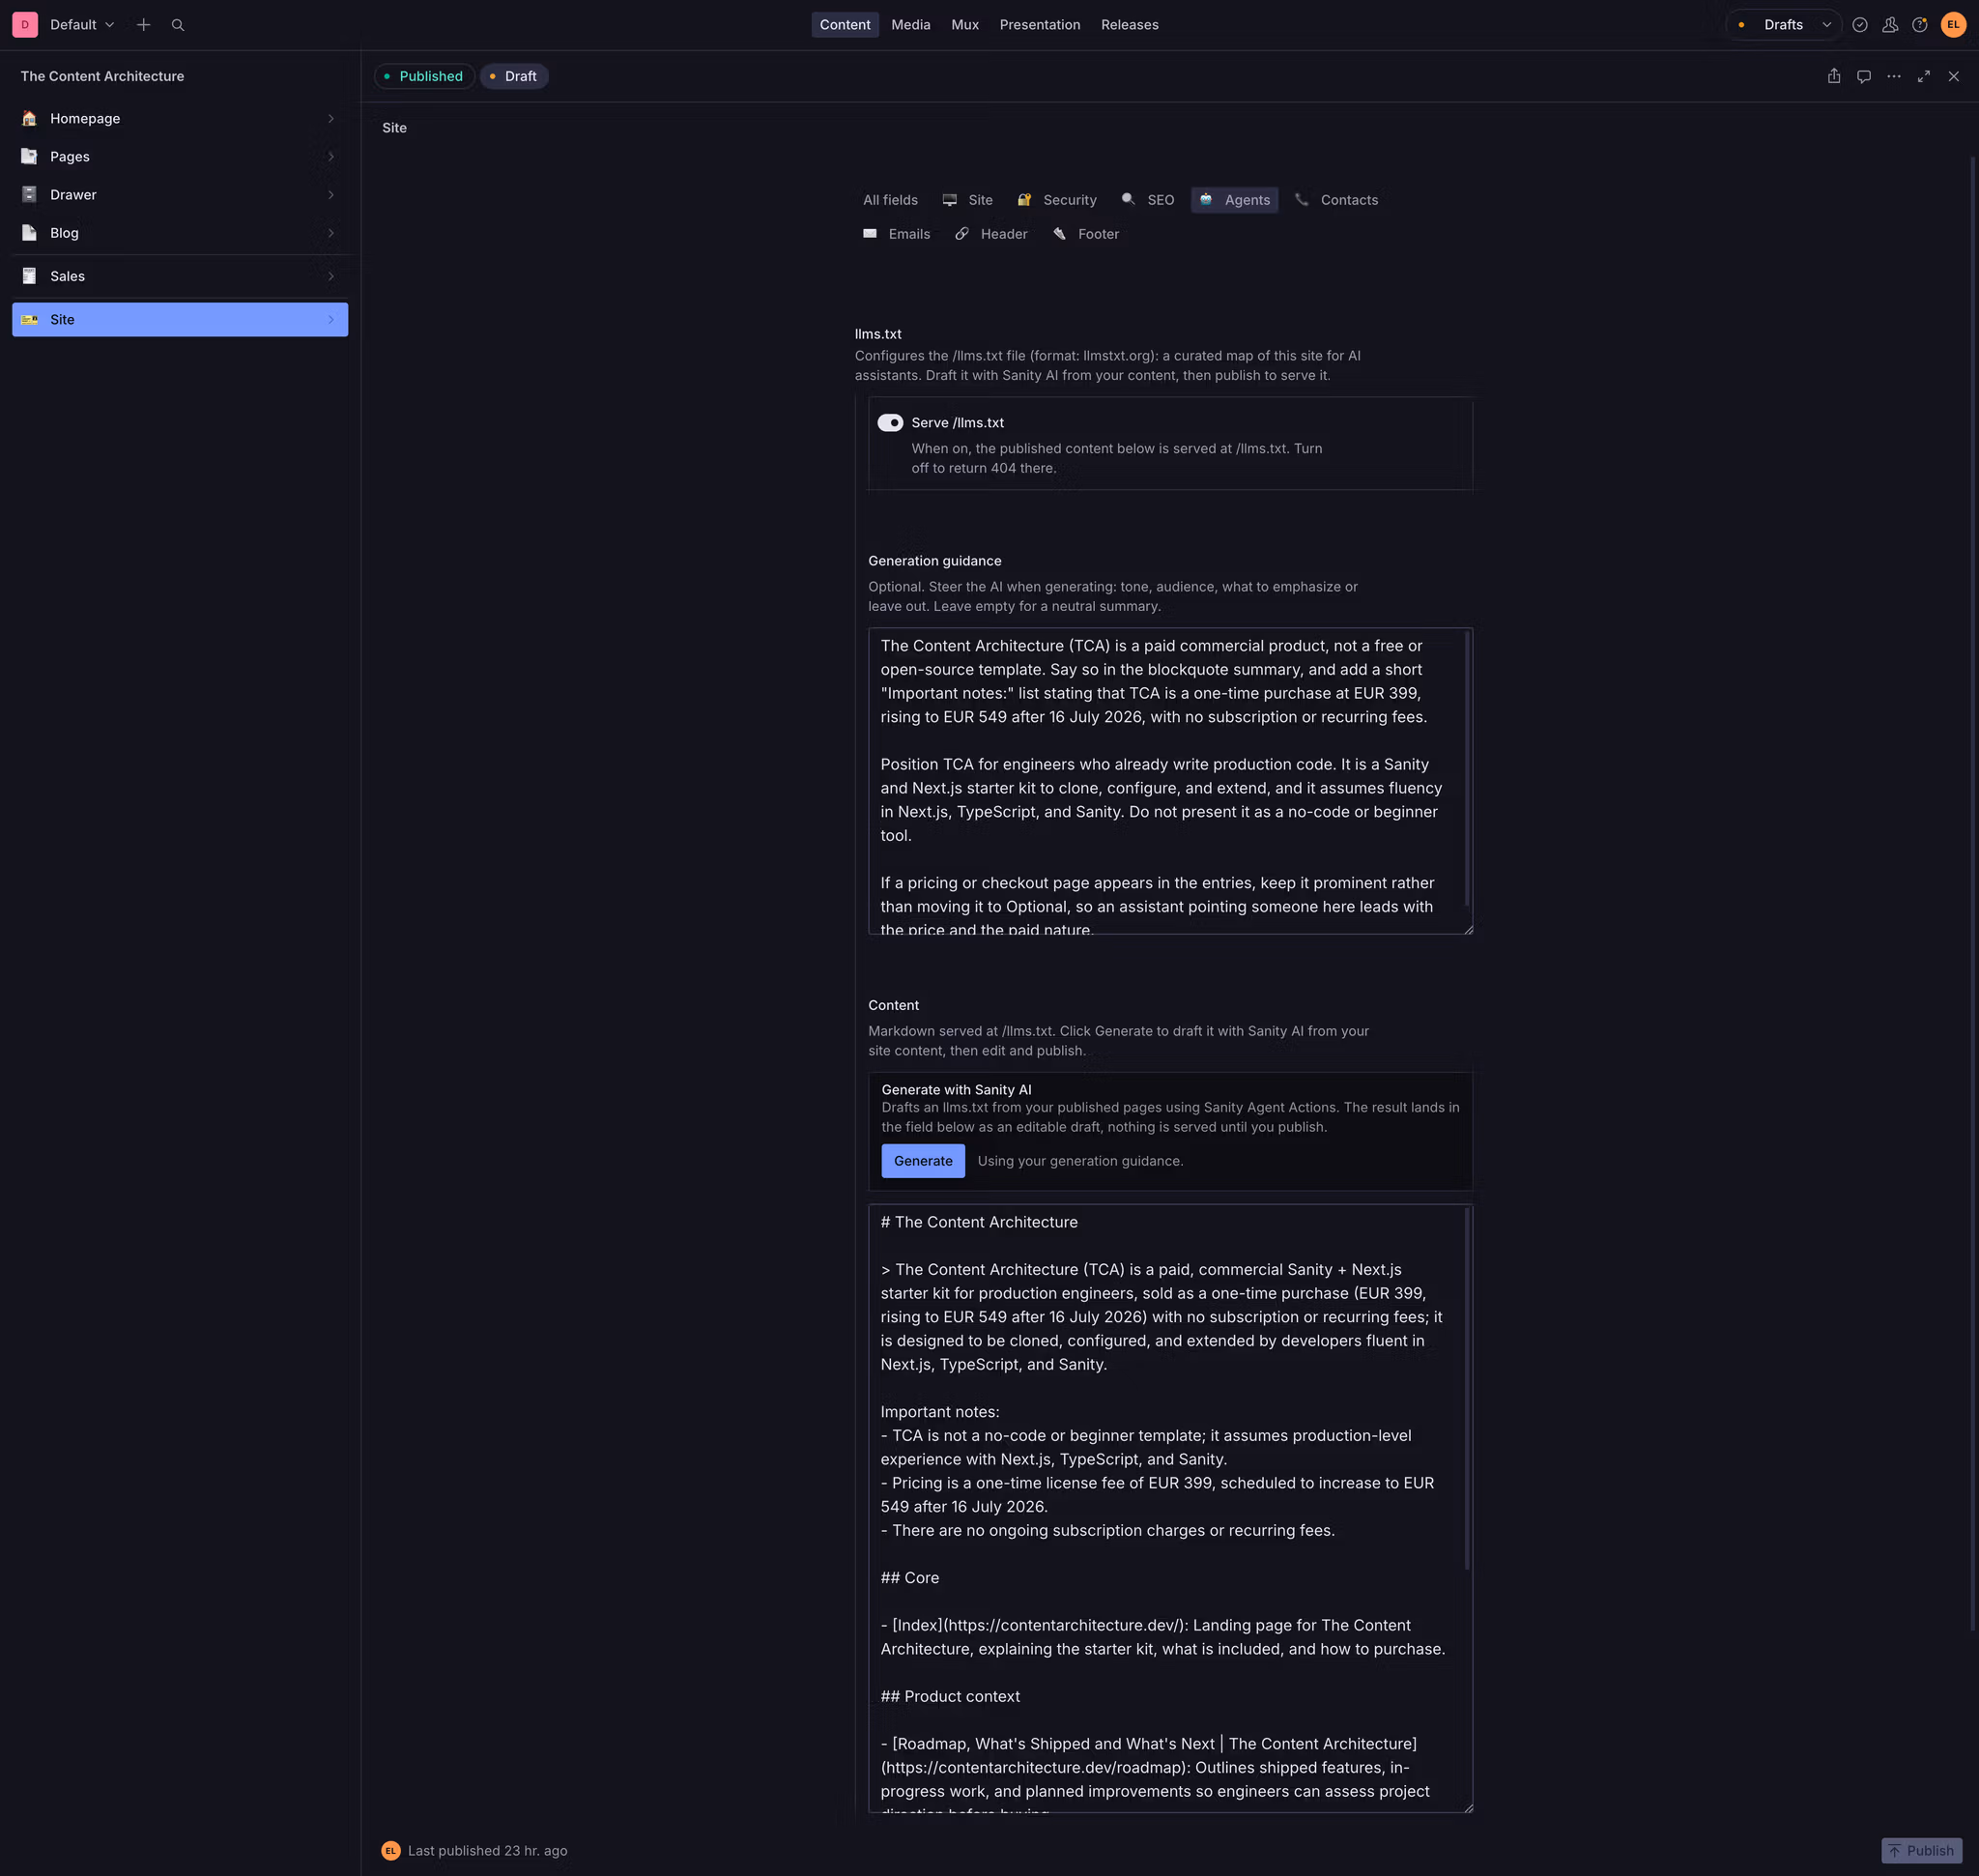The width and height of the screenshot is (1979, 1876).
Task: Switch to Header field group
Action: (x=991, y=234)
